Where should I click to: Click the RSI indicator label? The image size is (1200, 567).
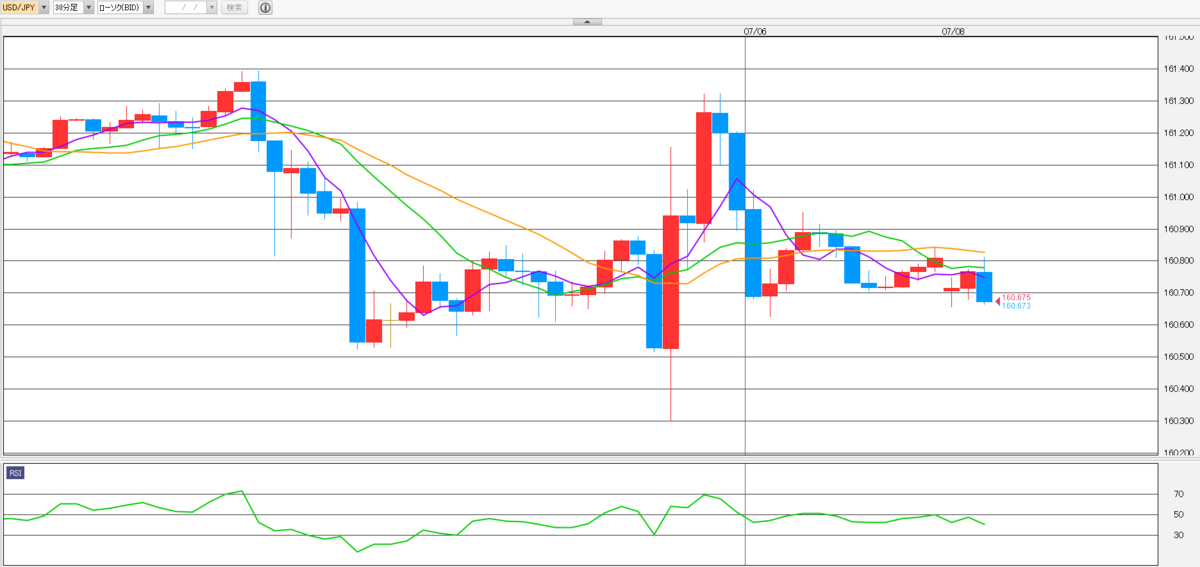[16, 473]
